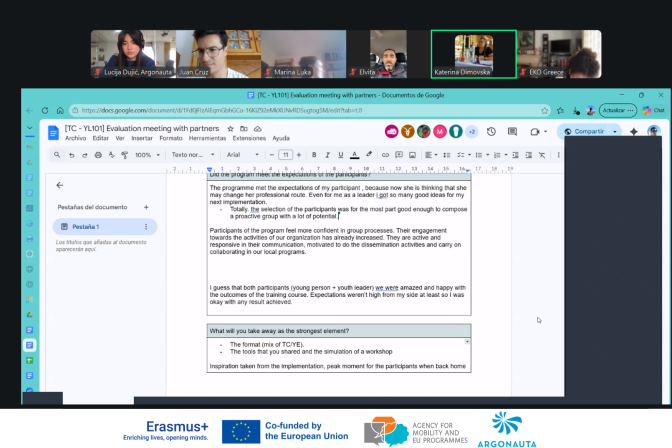
Task: Toggle bold formatting
Action: click(313, 155)
